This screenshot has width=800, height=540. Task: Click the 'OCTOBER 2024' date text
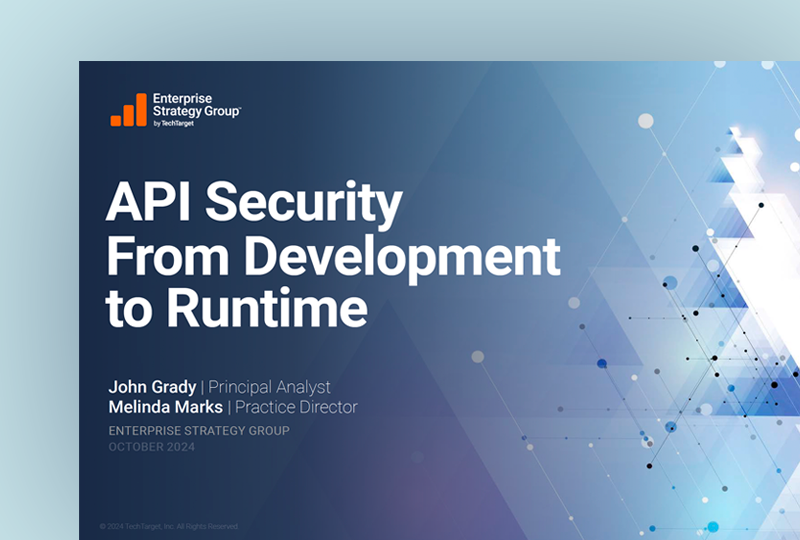pos(152,447)
